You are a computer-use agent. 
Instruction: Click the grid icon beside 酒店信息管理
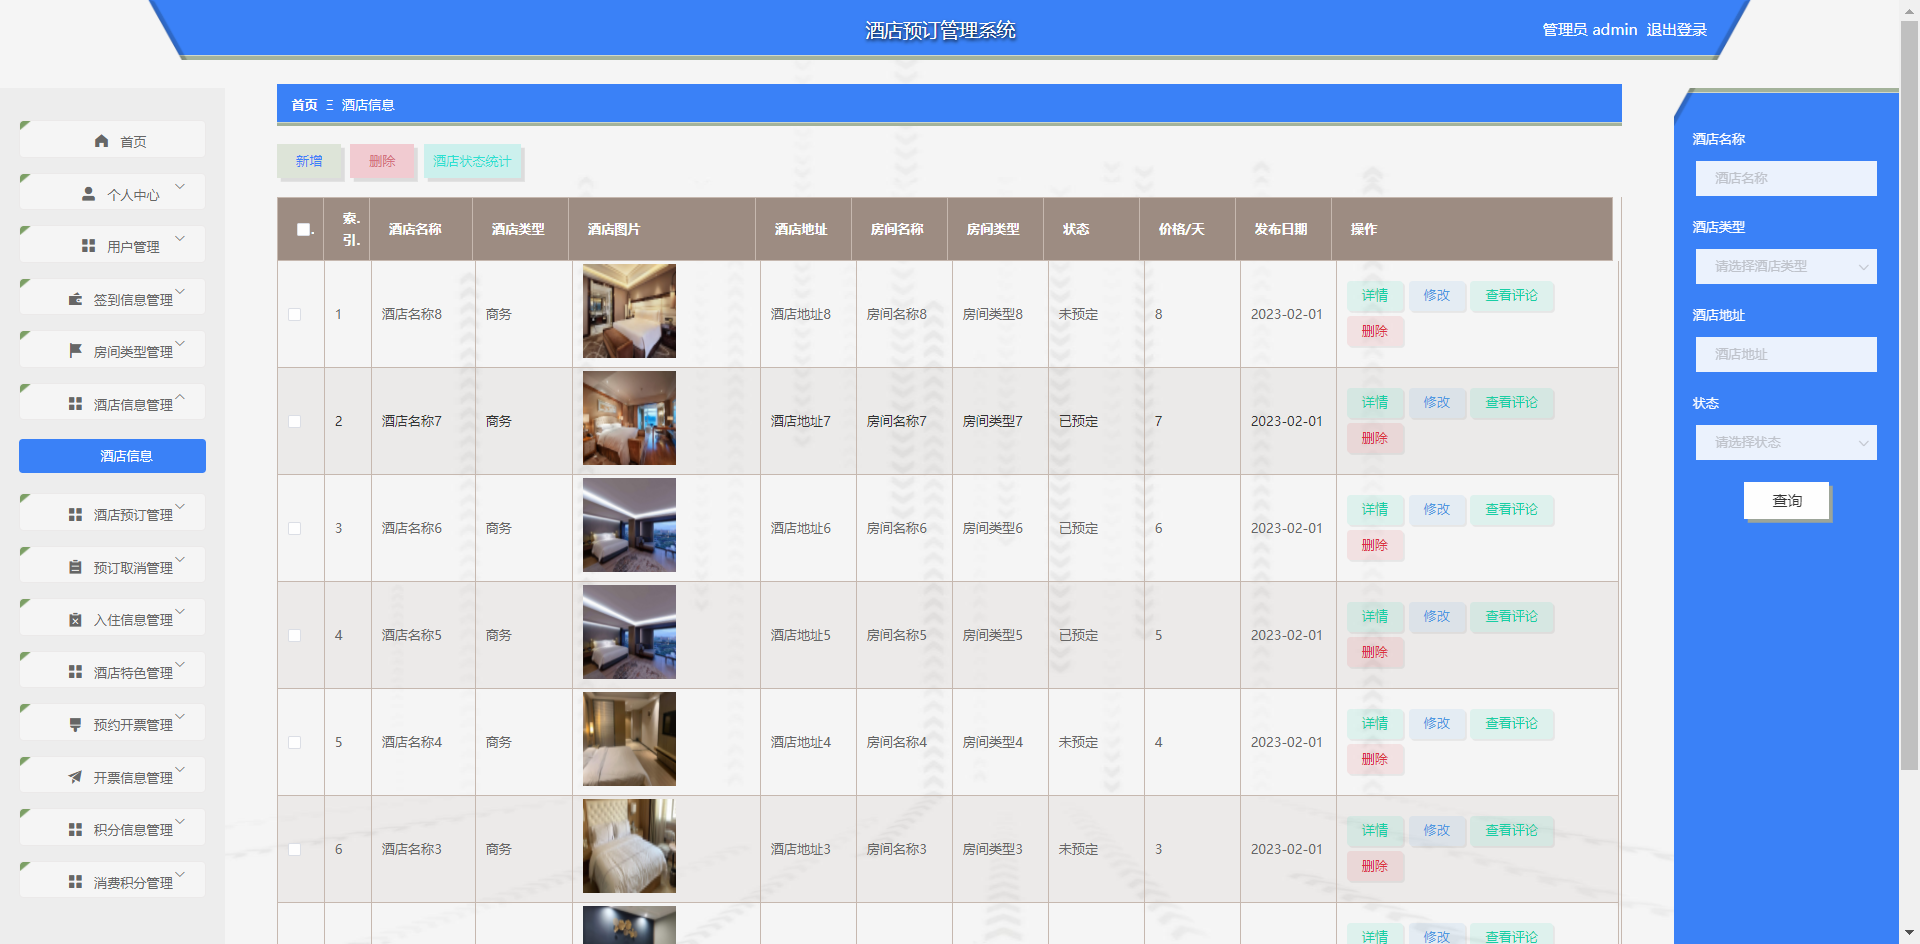(75, 404)
